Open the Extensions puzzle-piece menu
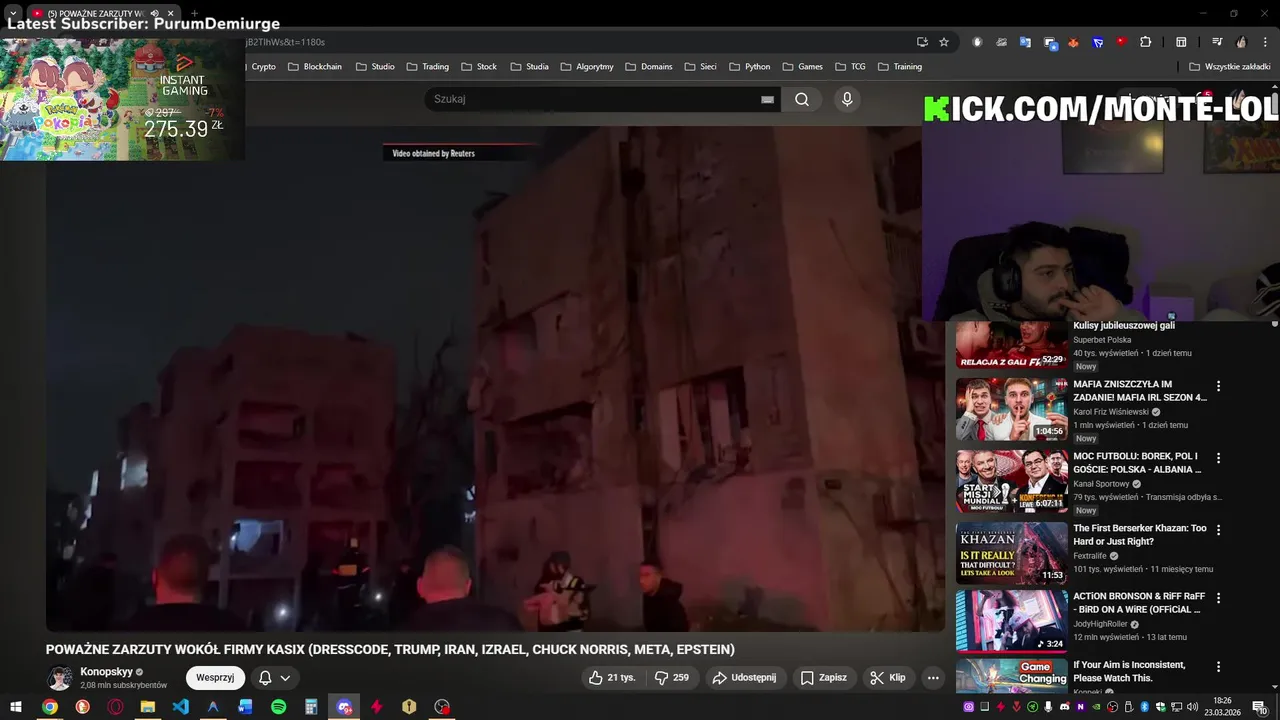Viewport: 1280px width, 720px height. coord(1146,42)
